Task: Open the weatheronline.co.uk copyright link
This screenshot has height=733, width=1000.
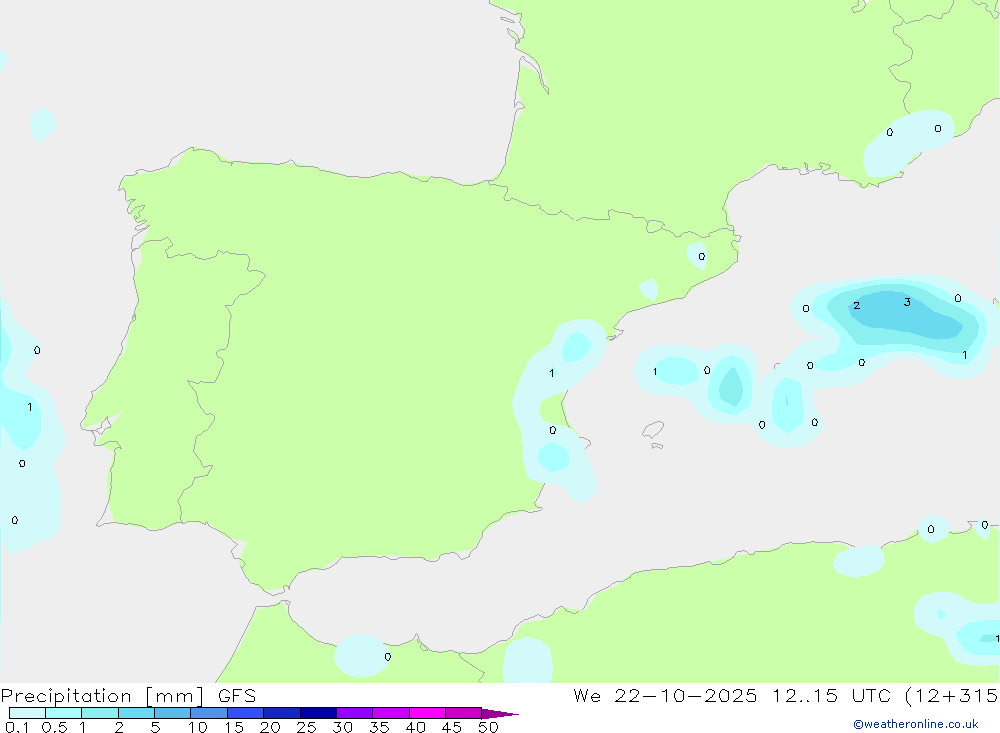Action: (916, 724)
